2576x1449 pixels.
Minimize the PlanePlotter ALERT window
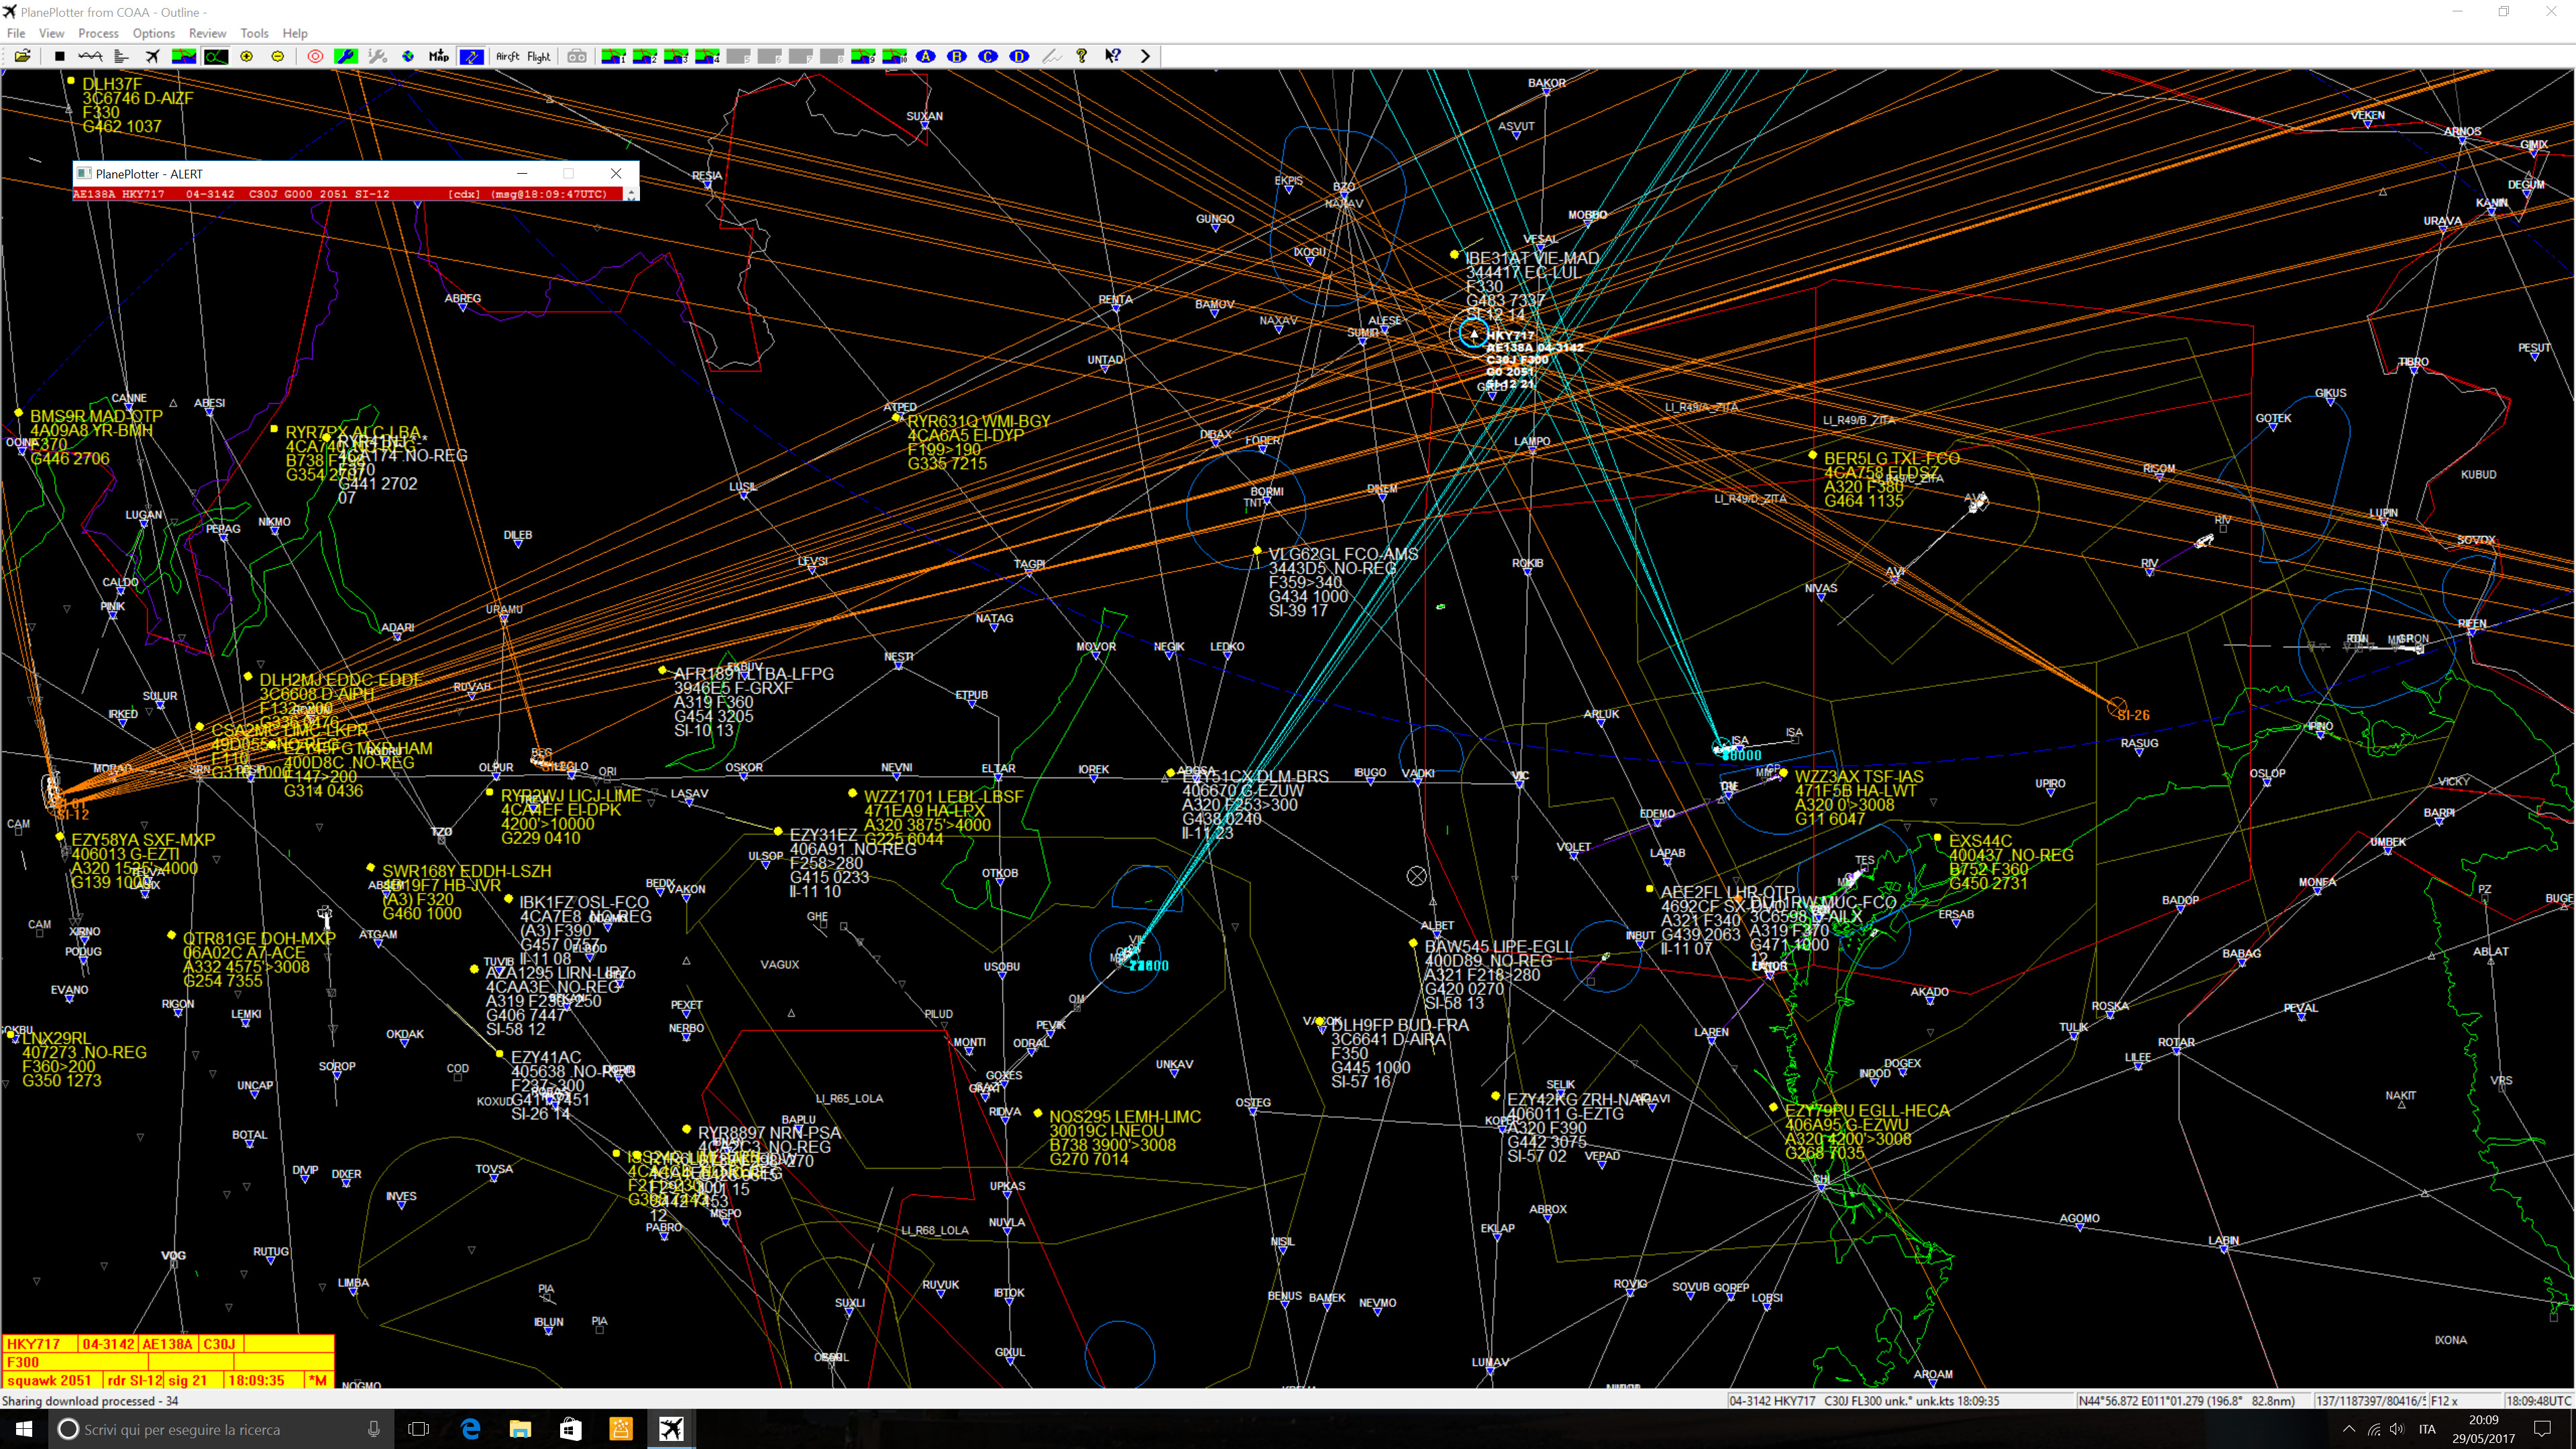click(x=521, y=173)
